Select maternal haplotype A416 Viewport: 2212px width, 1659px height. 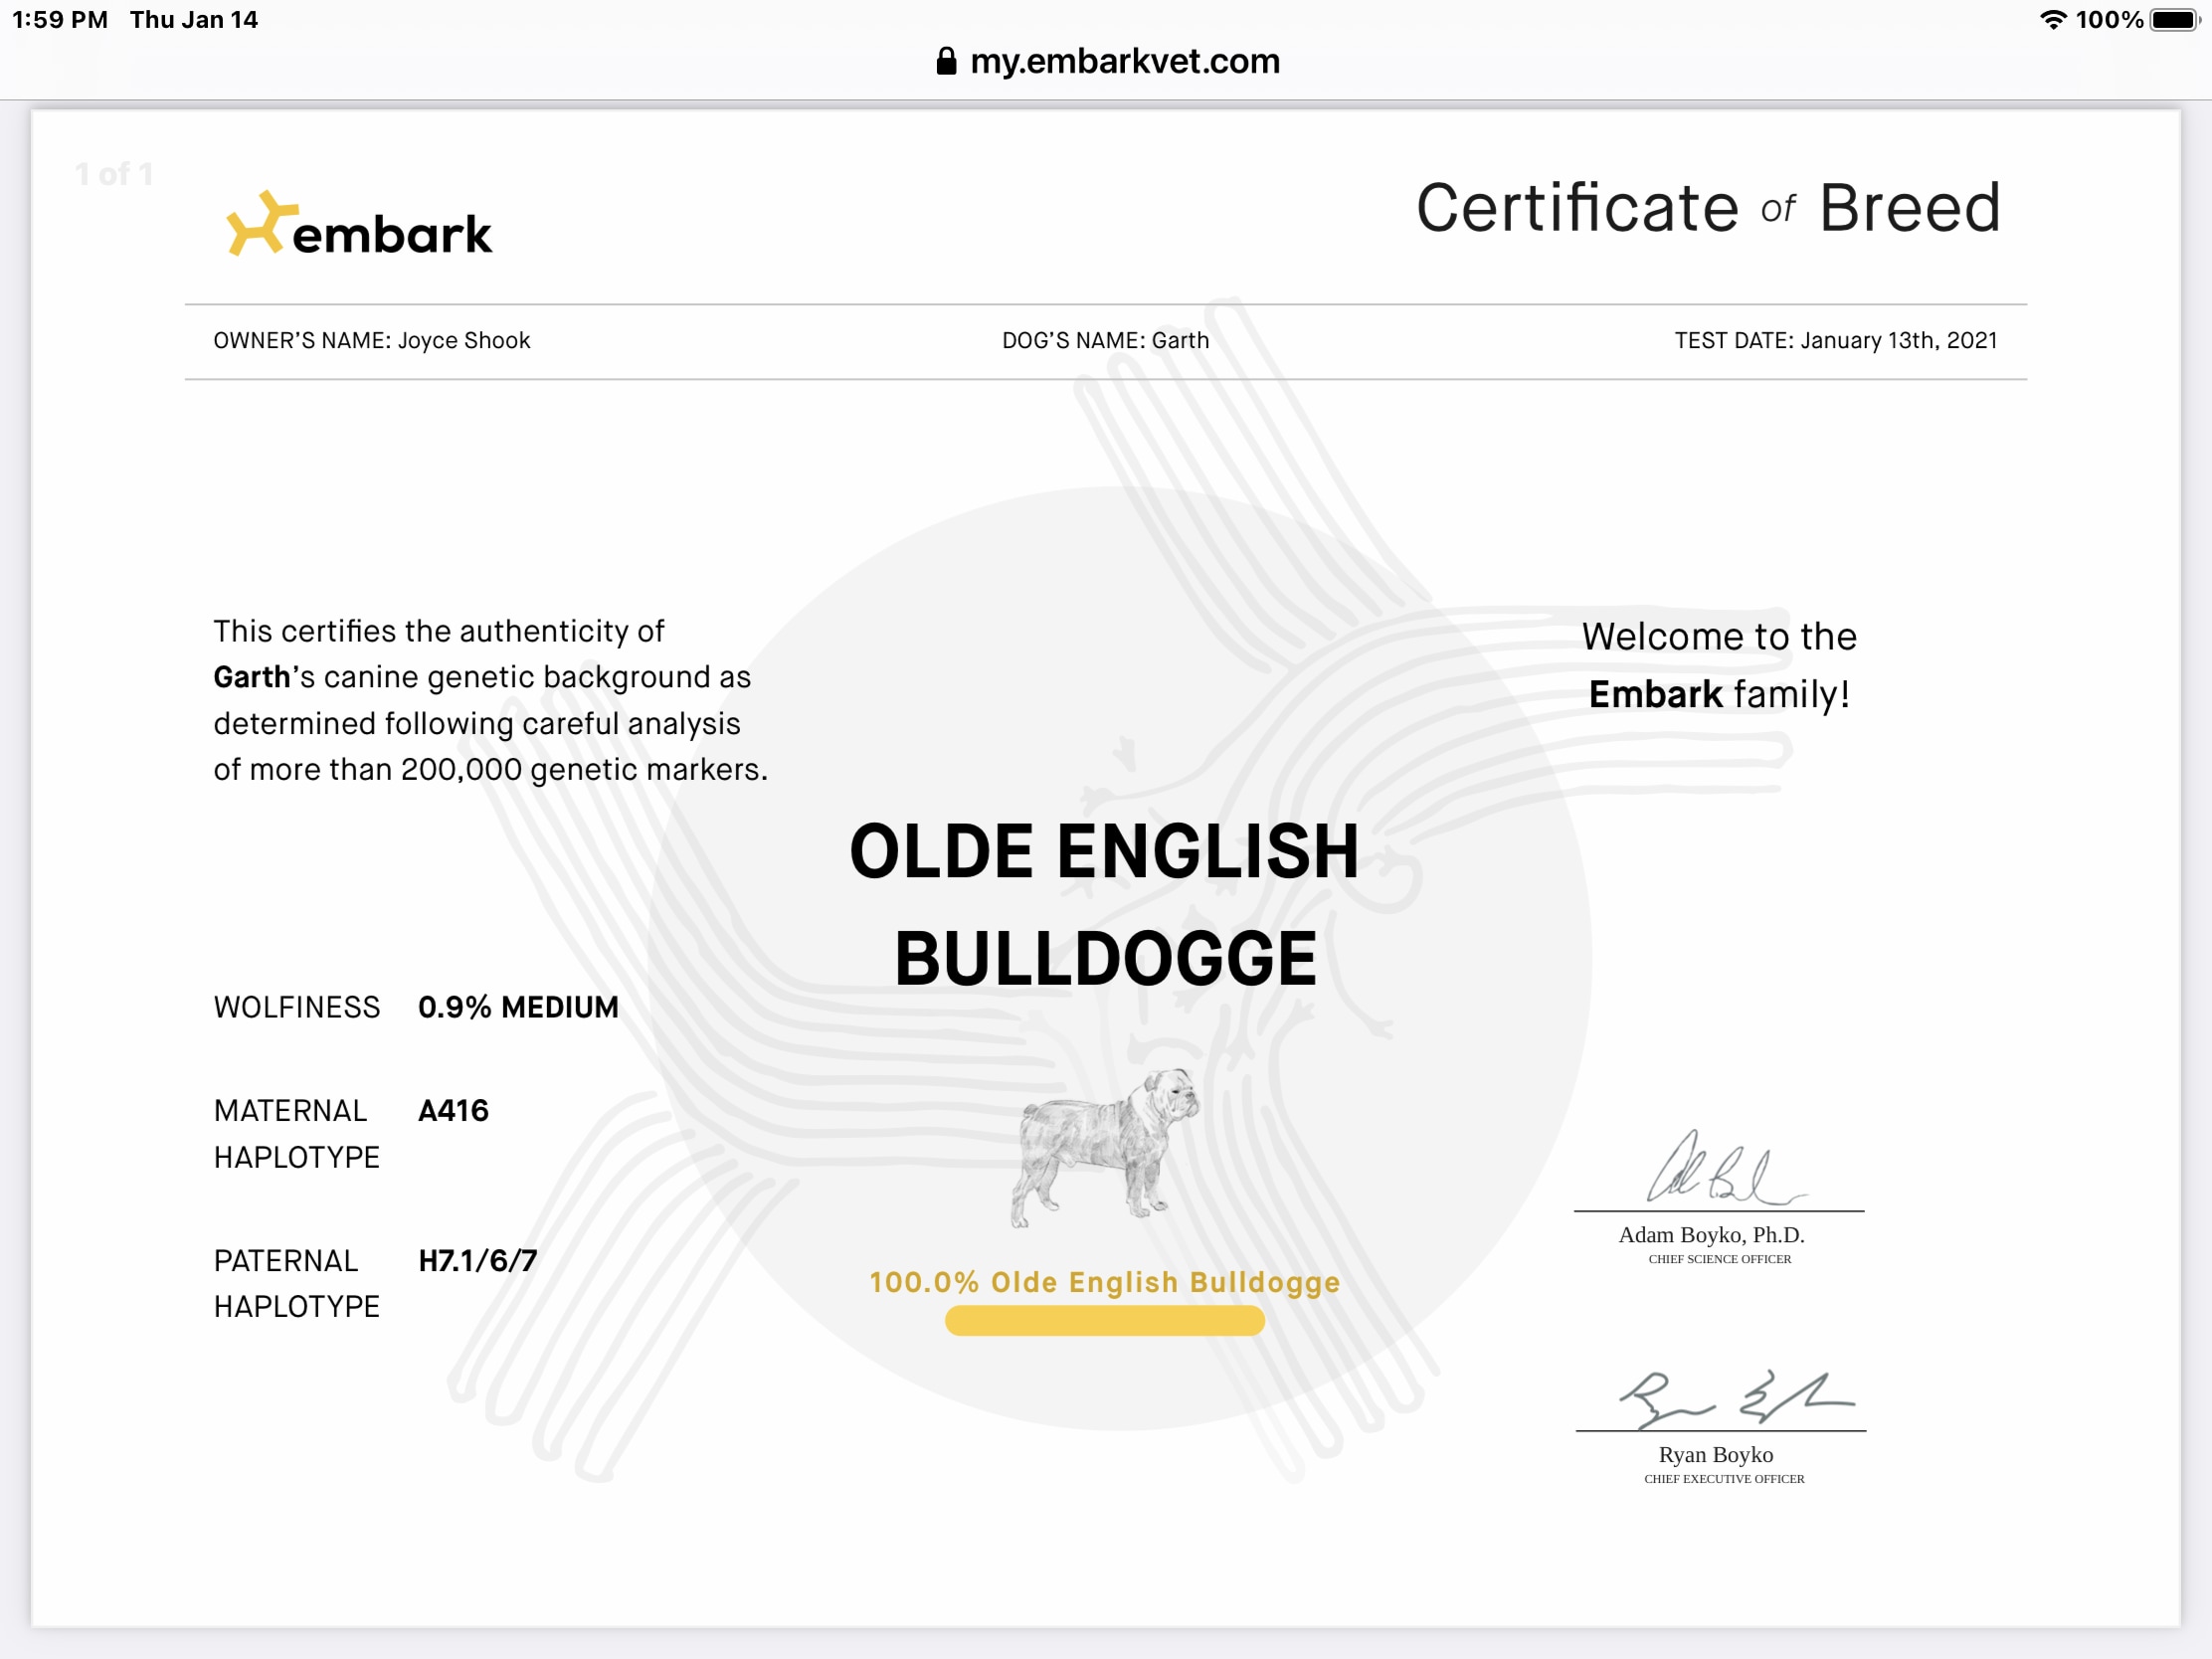pos(453,1111)
